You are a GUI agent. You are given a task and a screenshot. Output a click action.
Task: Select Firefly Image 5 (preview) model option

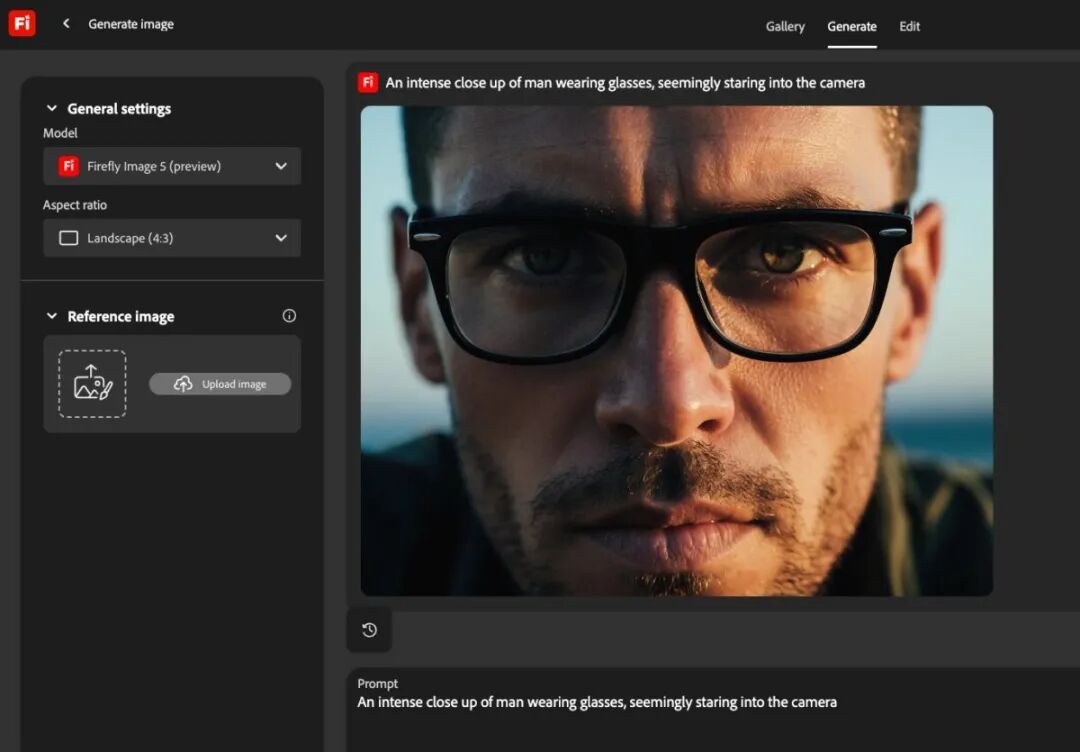tap(160, 165)
